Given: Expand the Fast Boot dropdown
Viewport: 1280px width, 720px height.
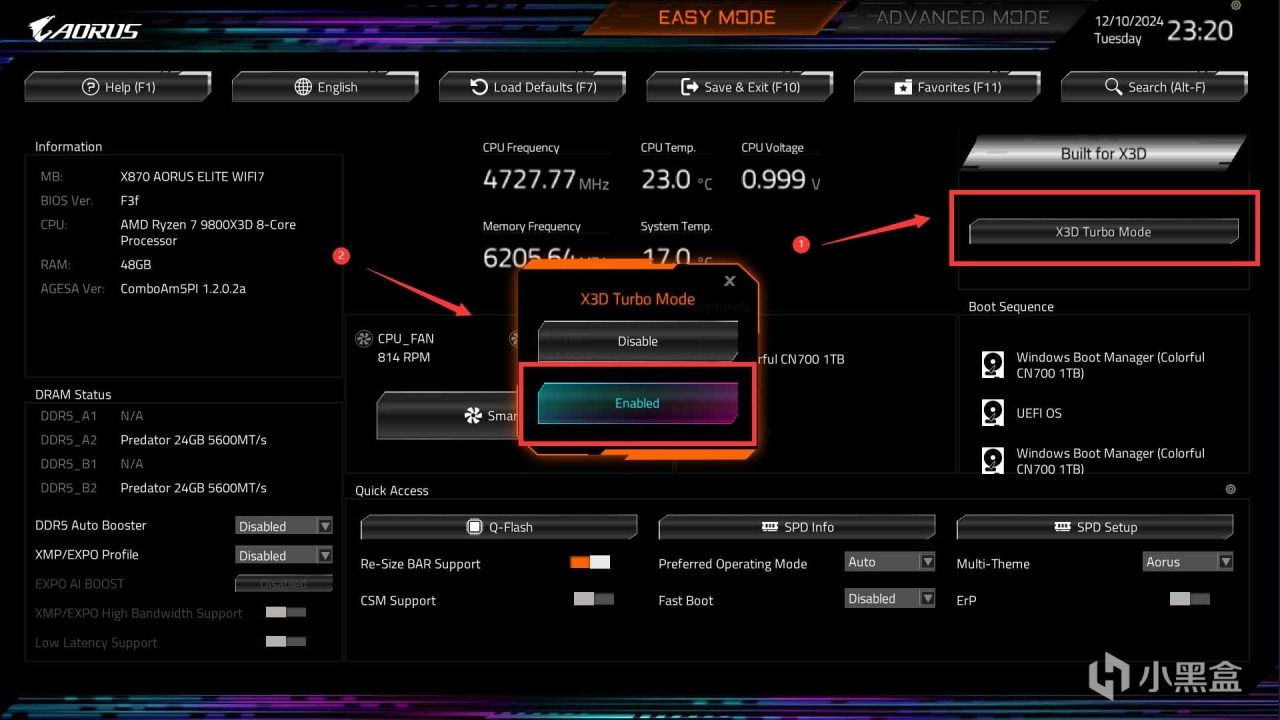Looking at the screenshot, I should (890, 599).
